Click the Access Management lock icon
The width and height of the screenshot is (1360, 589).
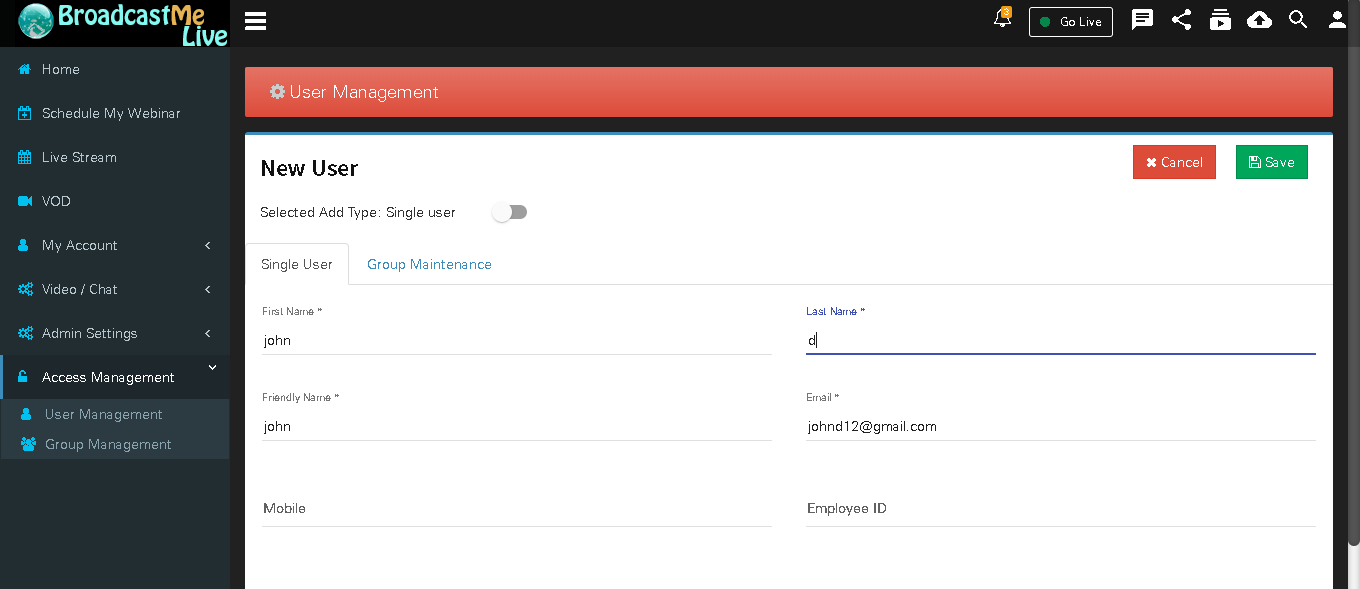coord(24,377)
